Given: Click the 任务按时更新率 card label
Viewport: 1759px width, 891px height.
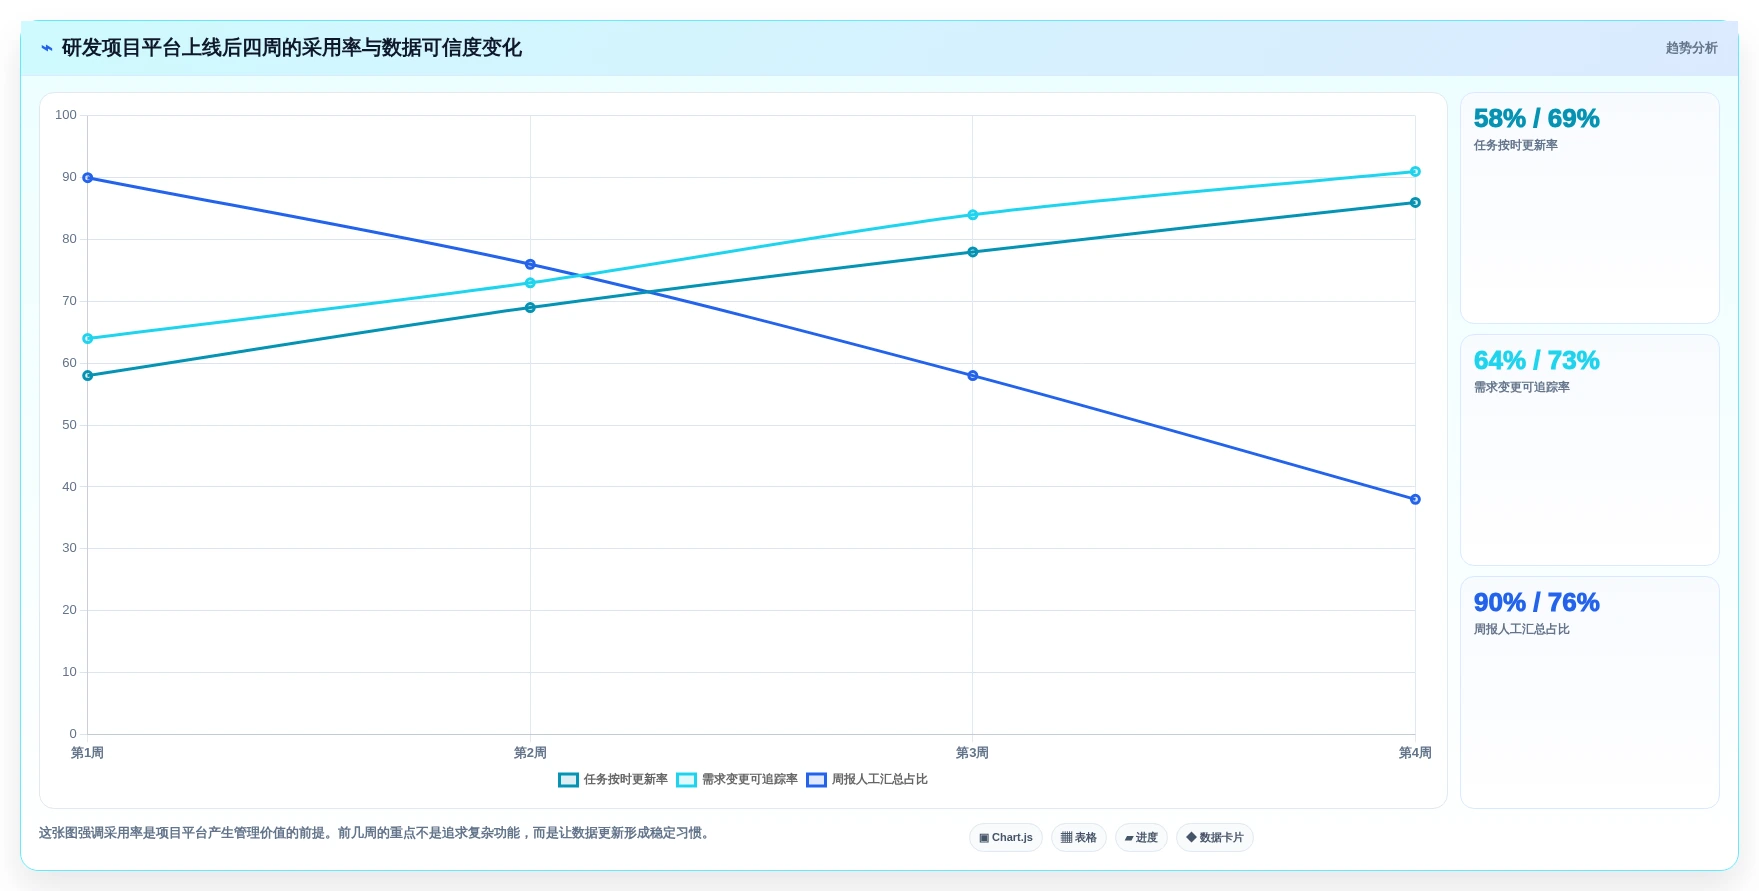Looking at the screenshot, I should (1515, 146).
